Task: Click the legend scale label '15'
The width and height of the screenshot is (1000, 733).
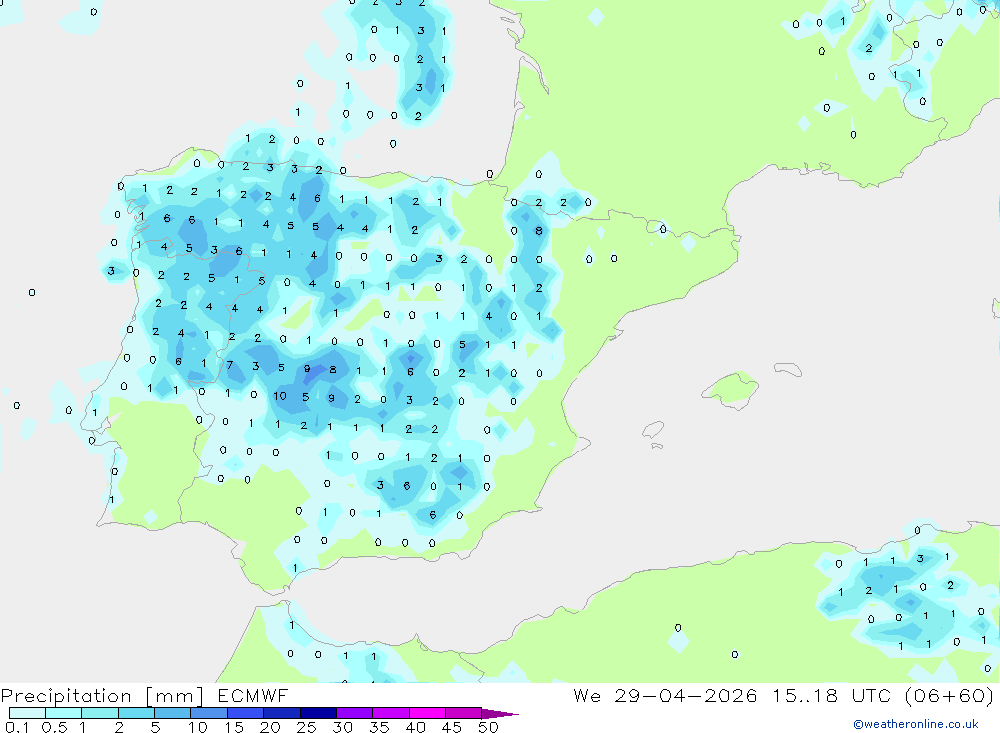Action: coord(233,727)
